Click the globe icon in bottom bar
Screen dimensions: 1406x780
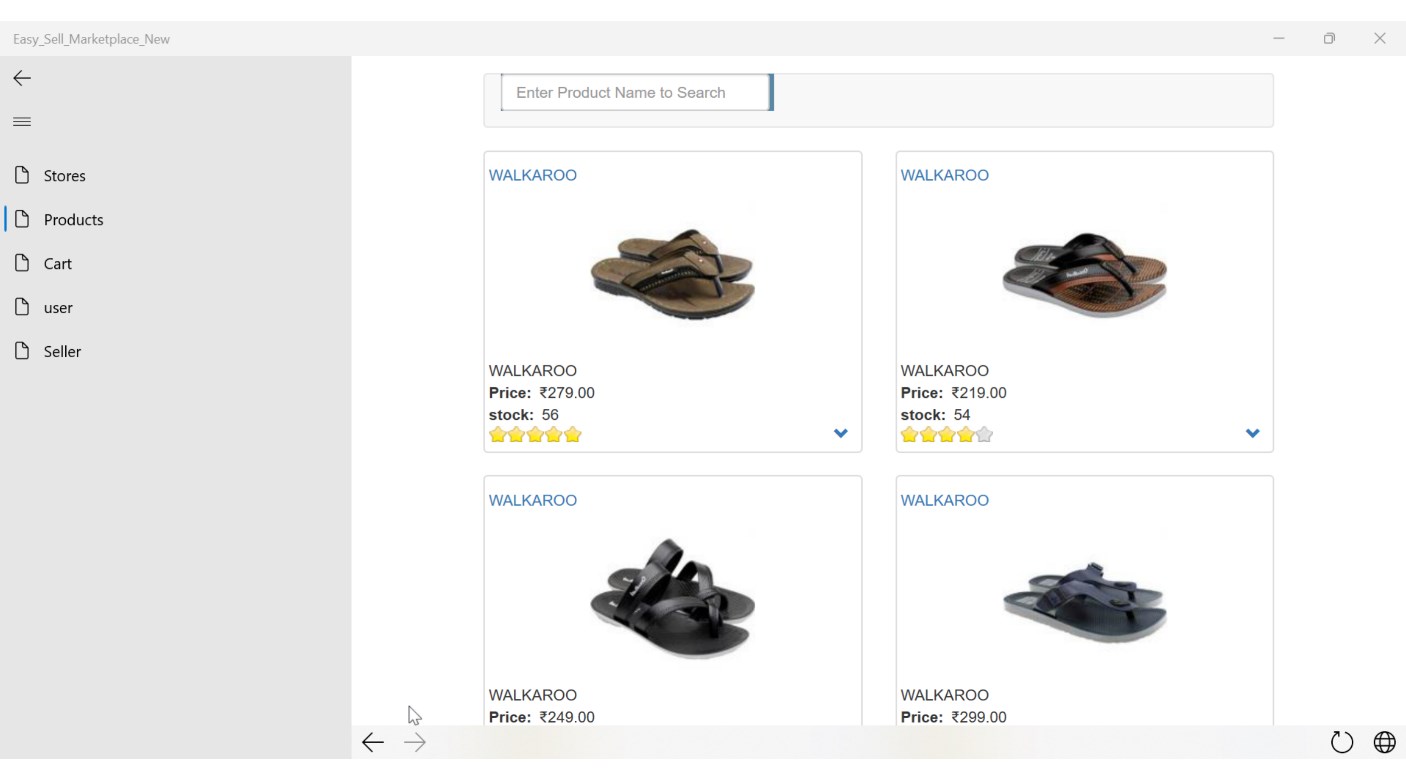1384,742
